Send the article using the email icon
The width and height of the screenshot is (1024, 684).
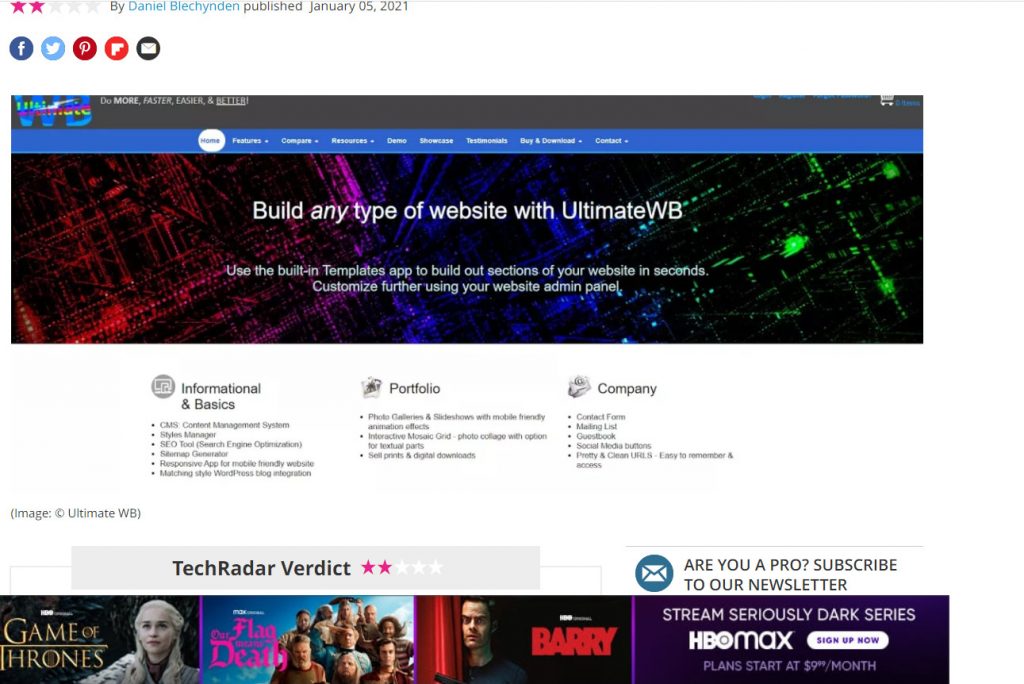pos(148,48)
